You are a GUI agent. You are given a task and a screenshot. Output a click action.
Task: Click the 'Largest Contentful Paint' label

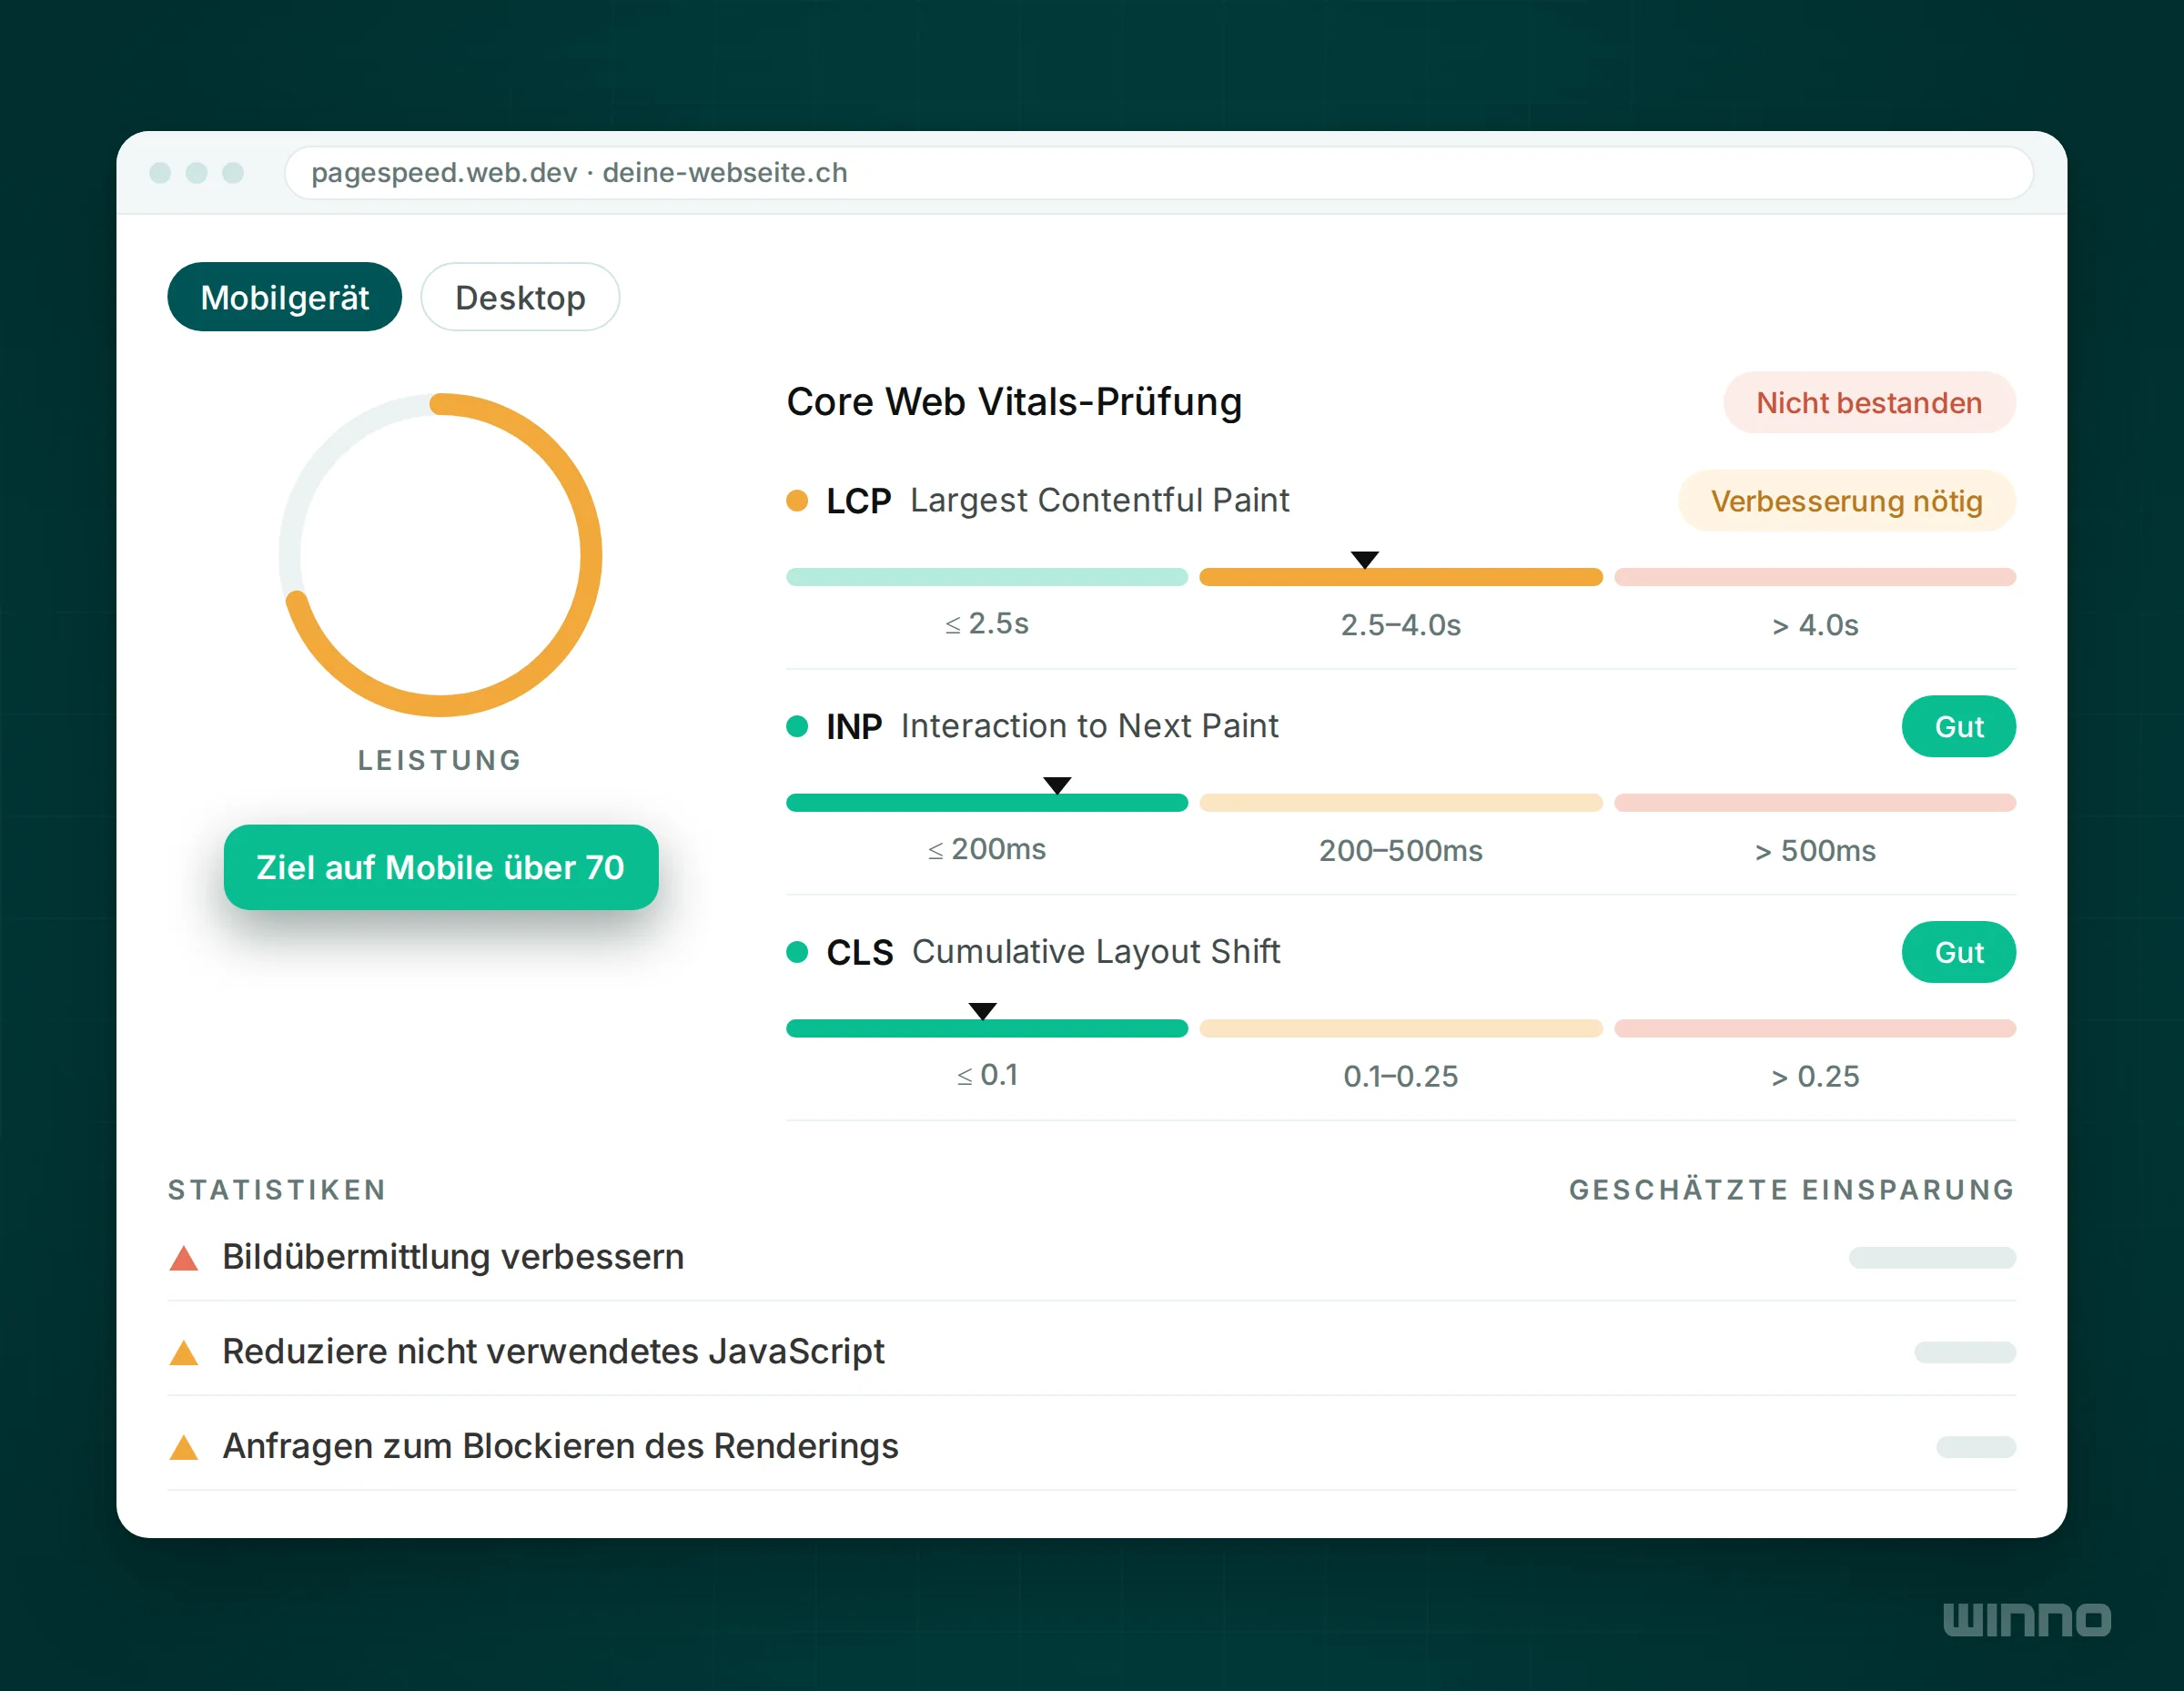coord(1099,500)
